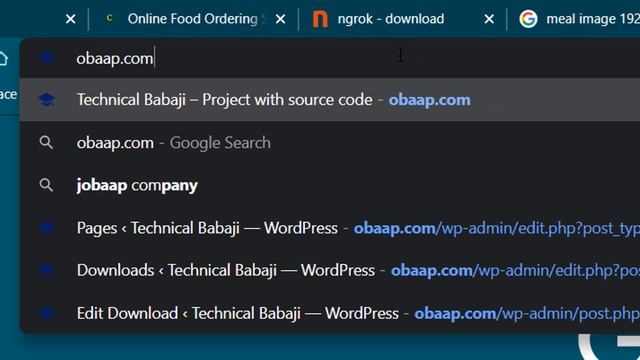This screenshot has width=640, height=360.
Task: Select jobaap company search suggestion
Action: 331,185
